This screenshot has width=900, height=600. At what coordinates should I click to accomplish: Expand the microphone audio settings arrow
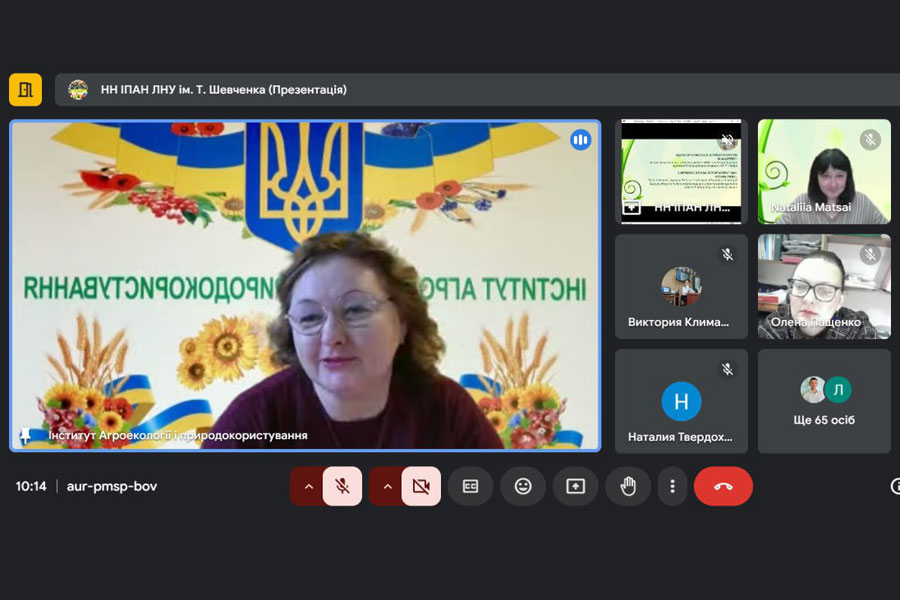tap(308, 486)
